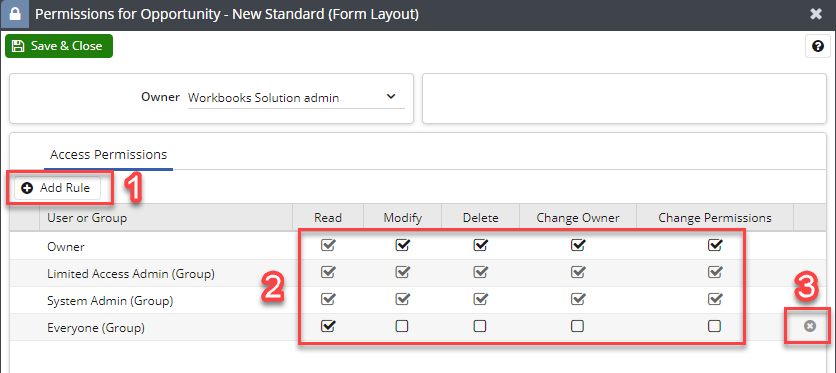
Task: Close the permissions dialog with X
Action: click(816, 14)
